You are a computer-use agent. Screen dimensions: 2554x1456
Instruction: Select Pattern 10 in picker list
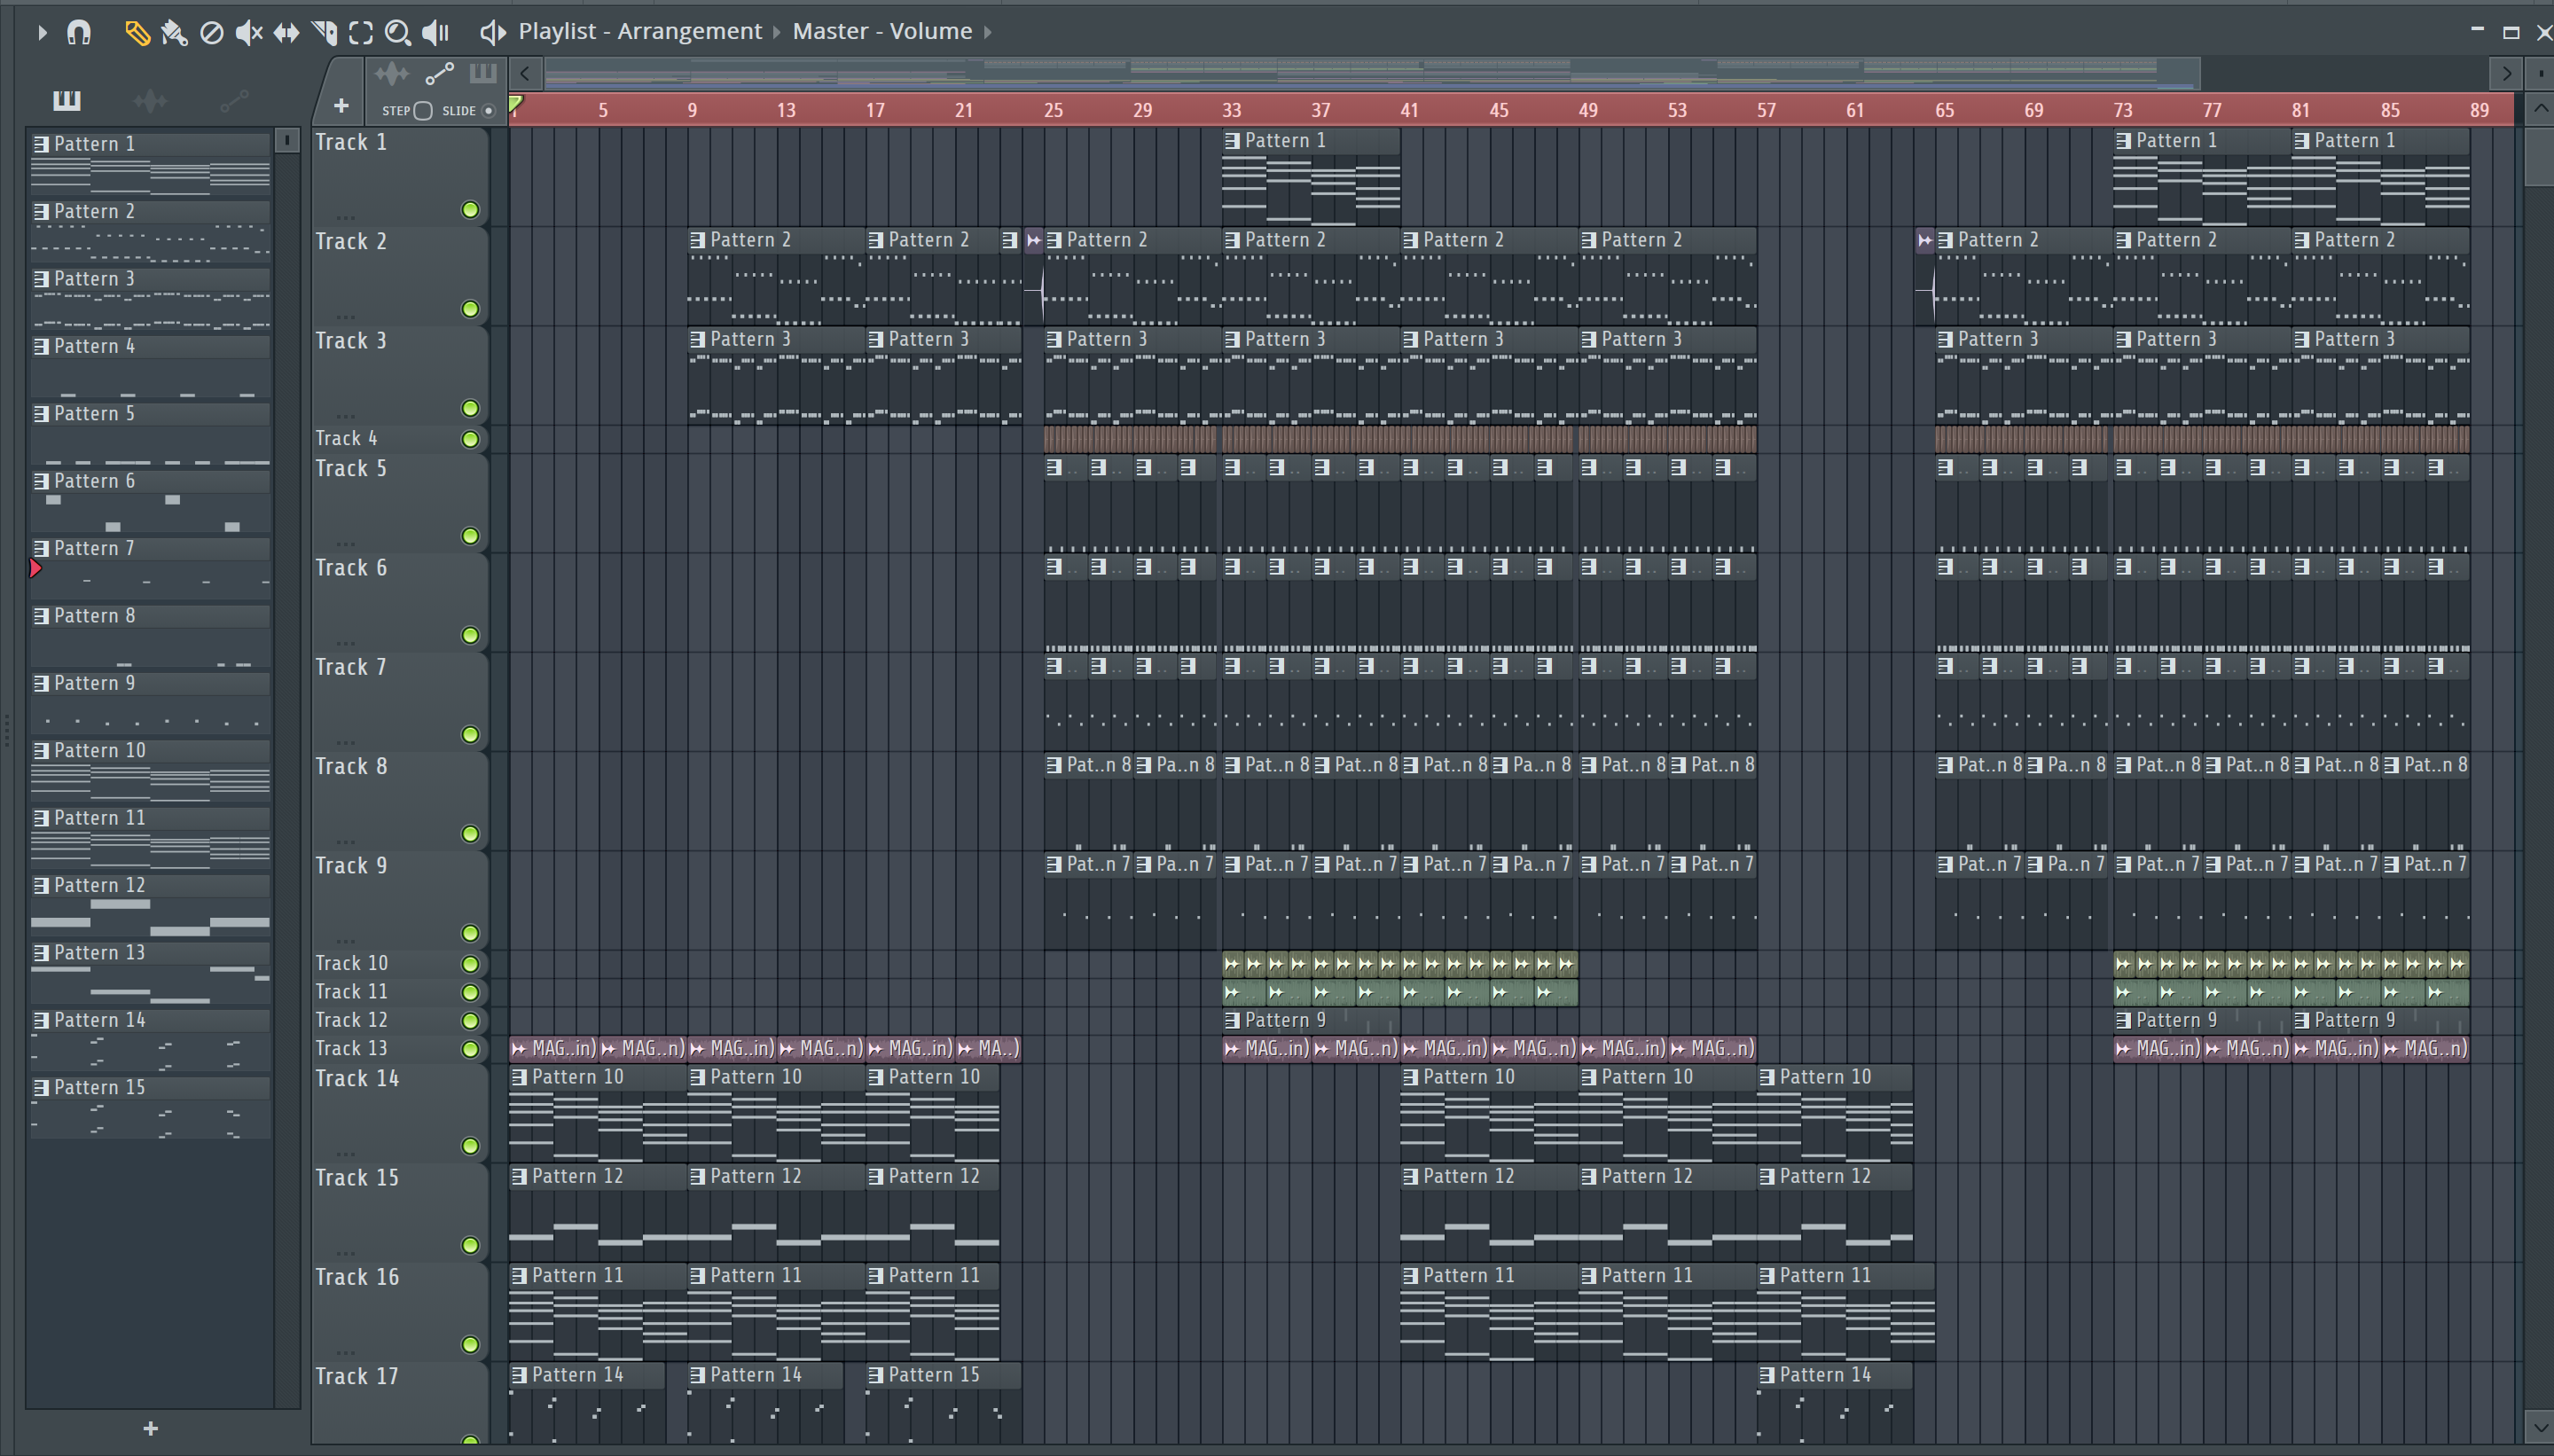pos(150,770)
